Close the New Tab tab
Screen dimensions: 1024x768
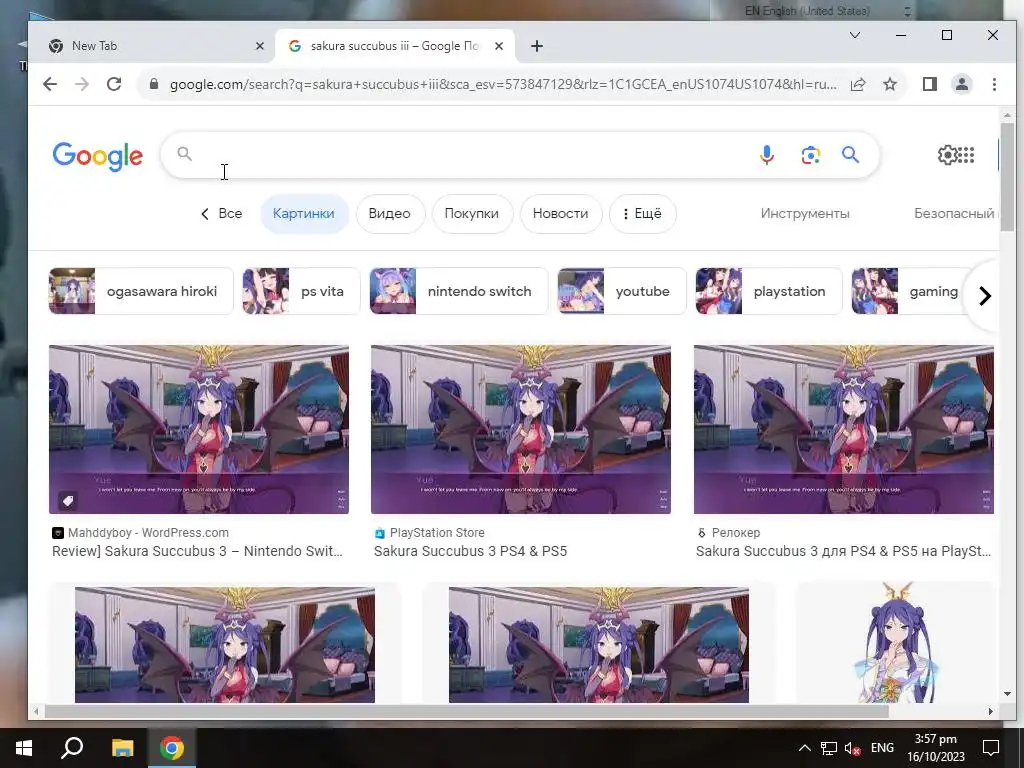point(259,46)
